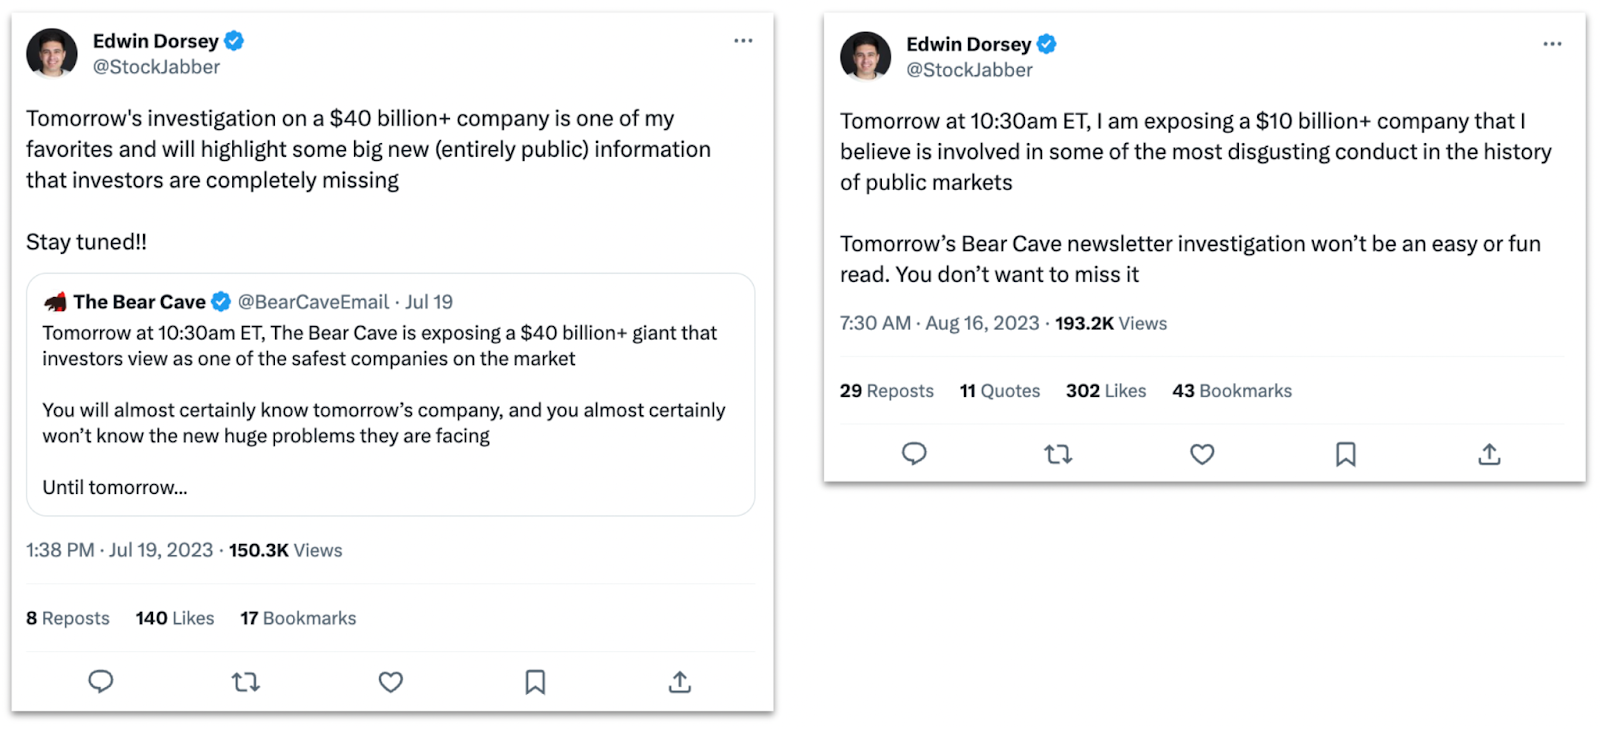Image resolution: width=1600 pixels, height=730 pixels.
Task: Reply to the August 16 tweet
Action: coord(914,454)
